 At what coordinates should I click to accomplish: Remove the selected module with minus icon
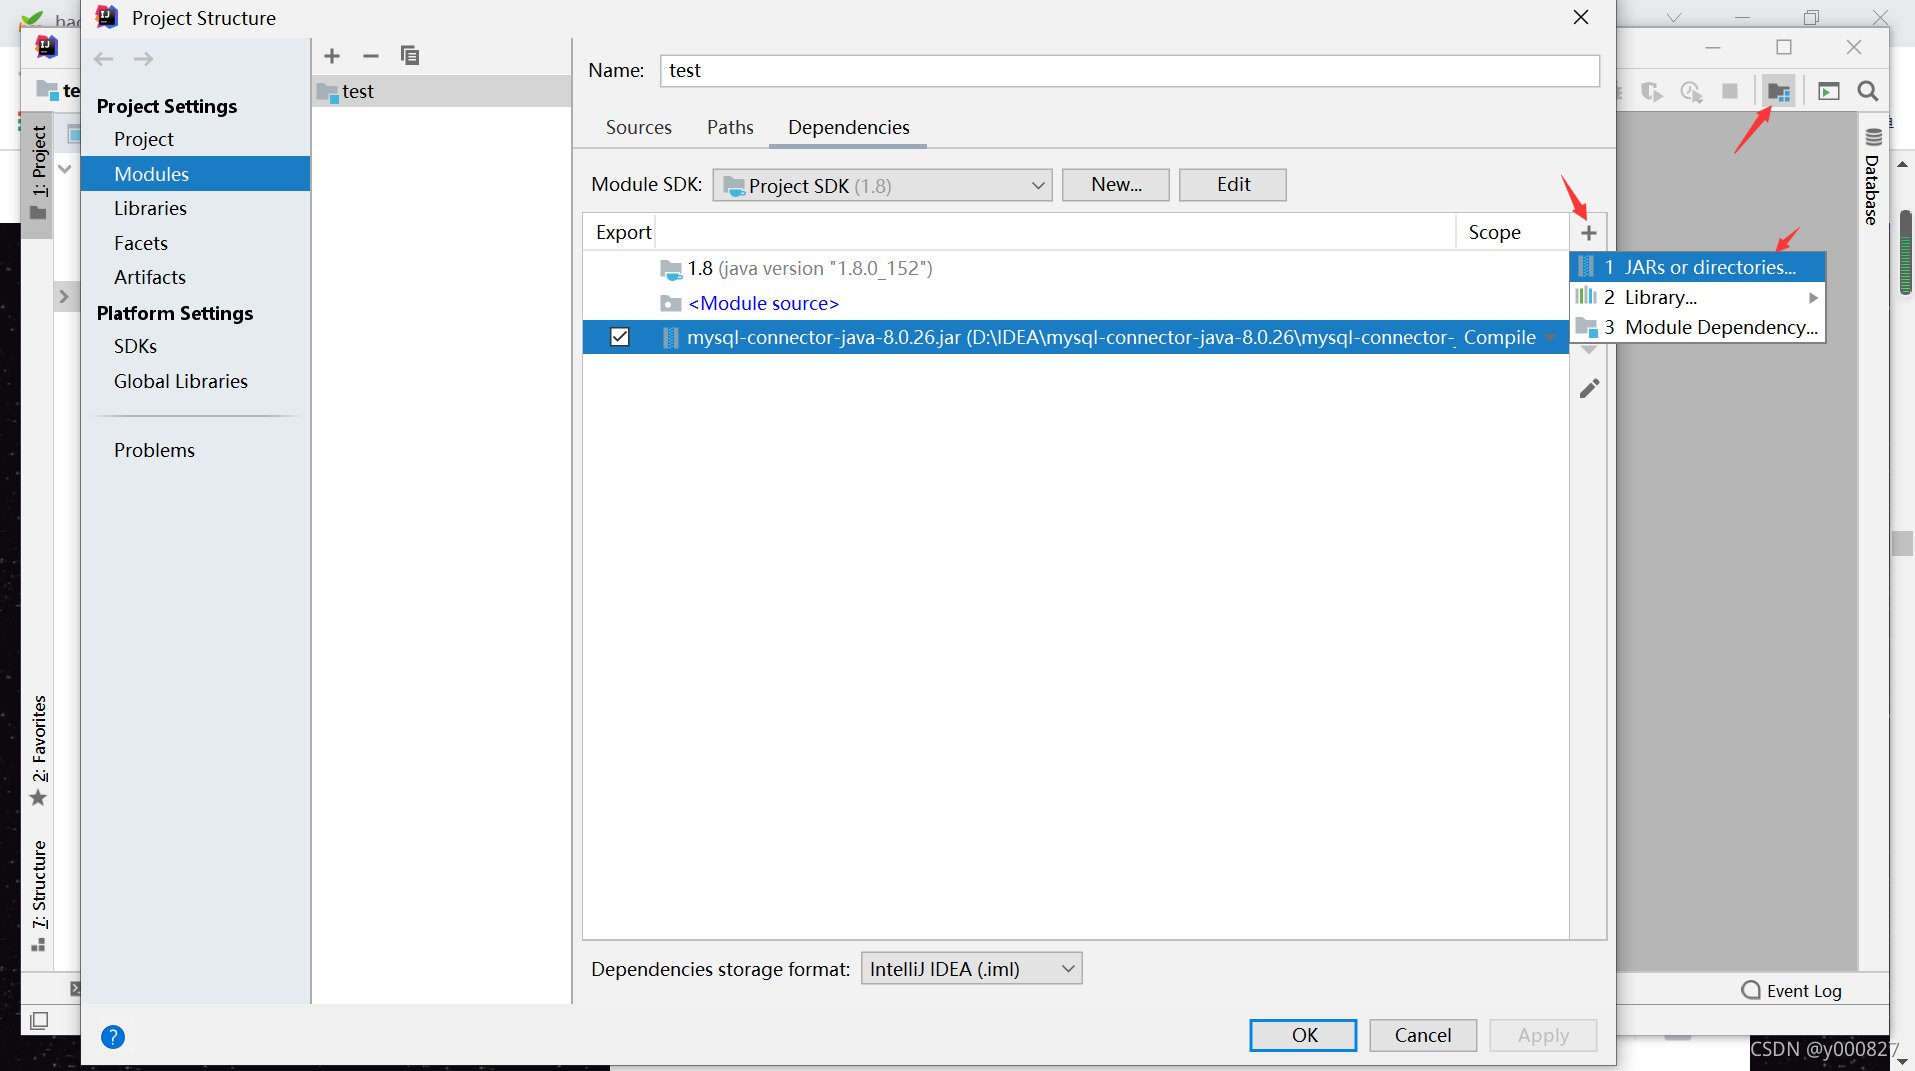[x=371, y=56]
